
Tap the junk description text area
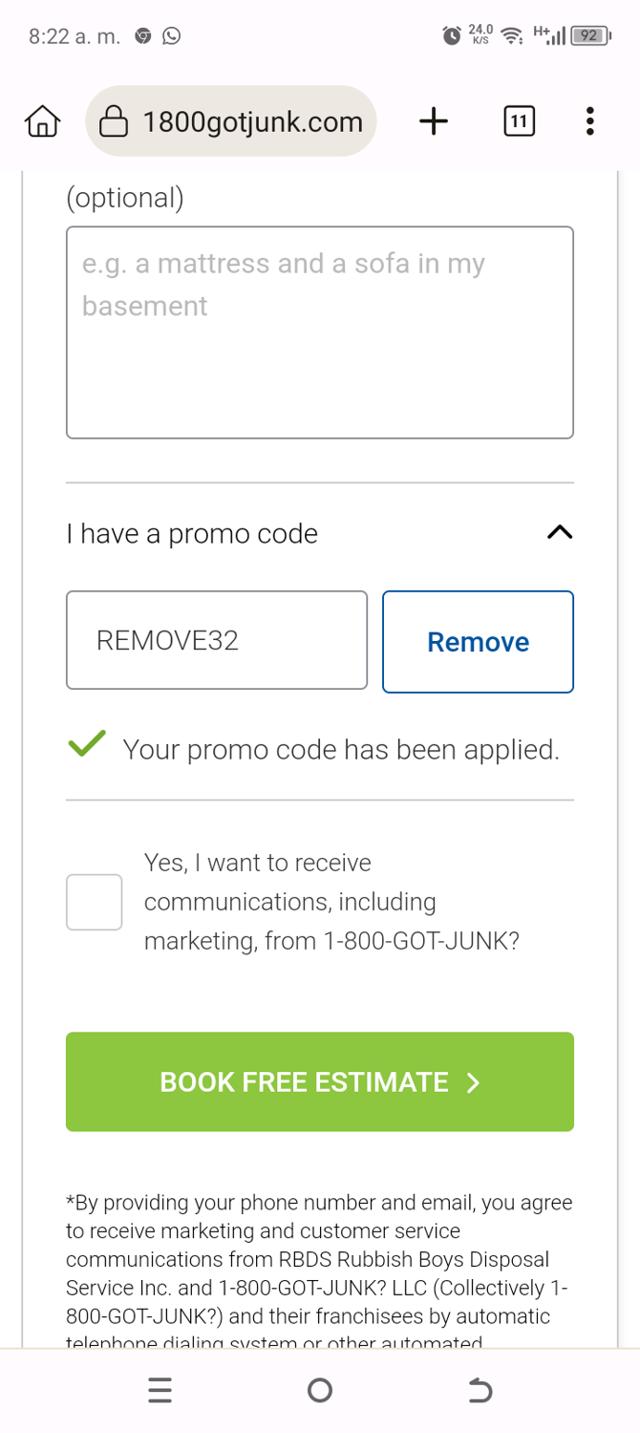(x=320, y=332)
